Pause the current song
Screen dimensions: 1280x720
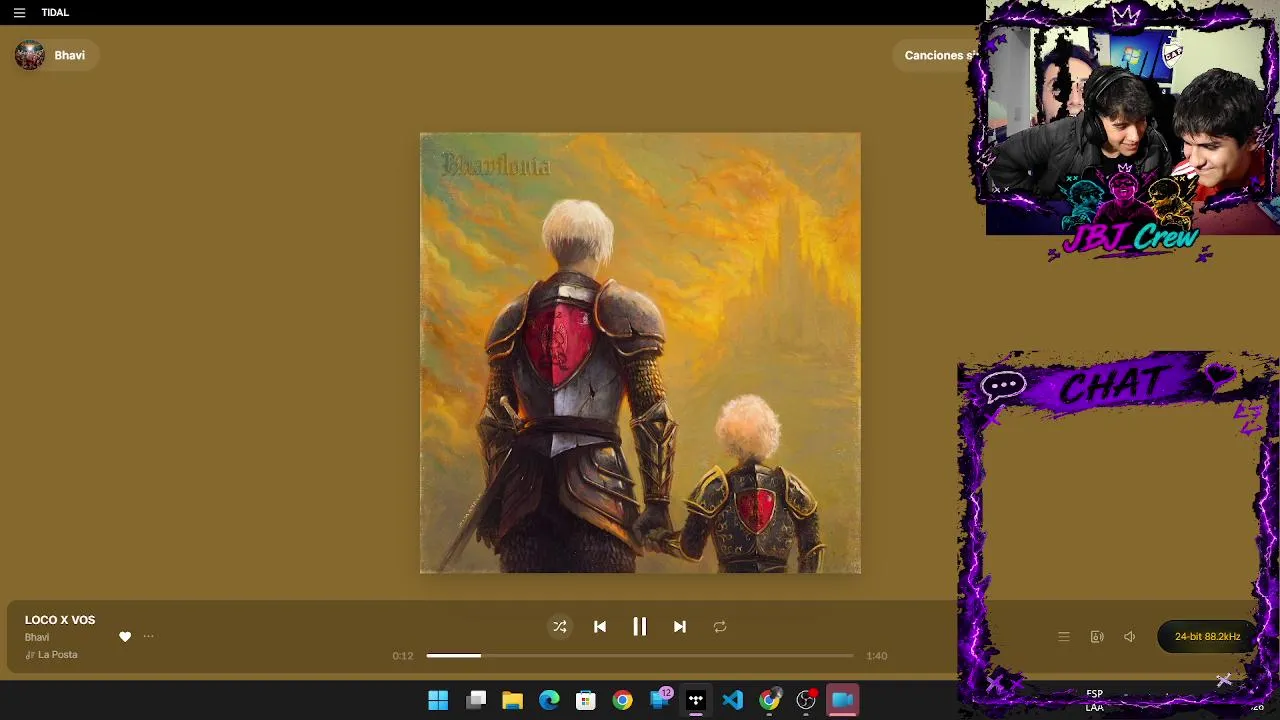640,627
